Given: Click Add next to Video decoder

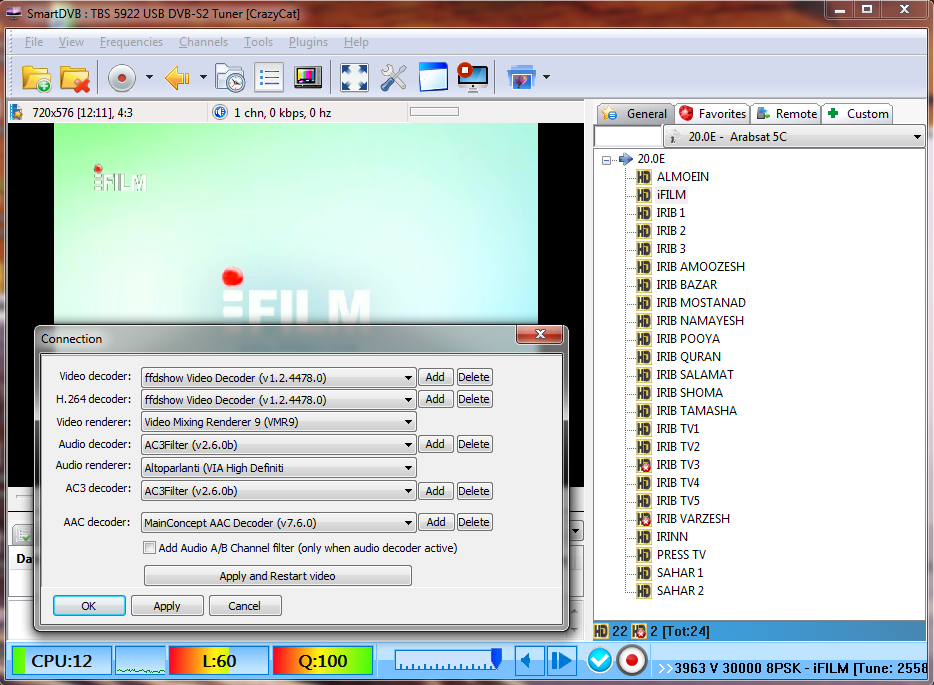Looking at the screenshot, I should click(x=435, y=377).
